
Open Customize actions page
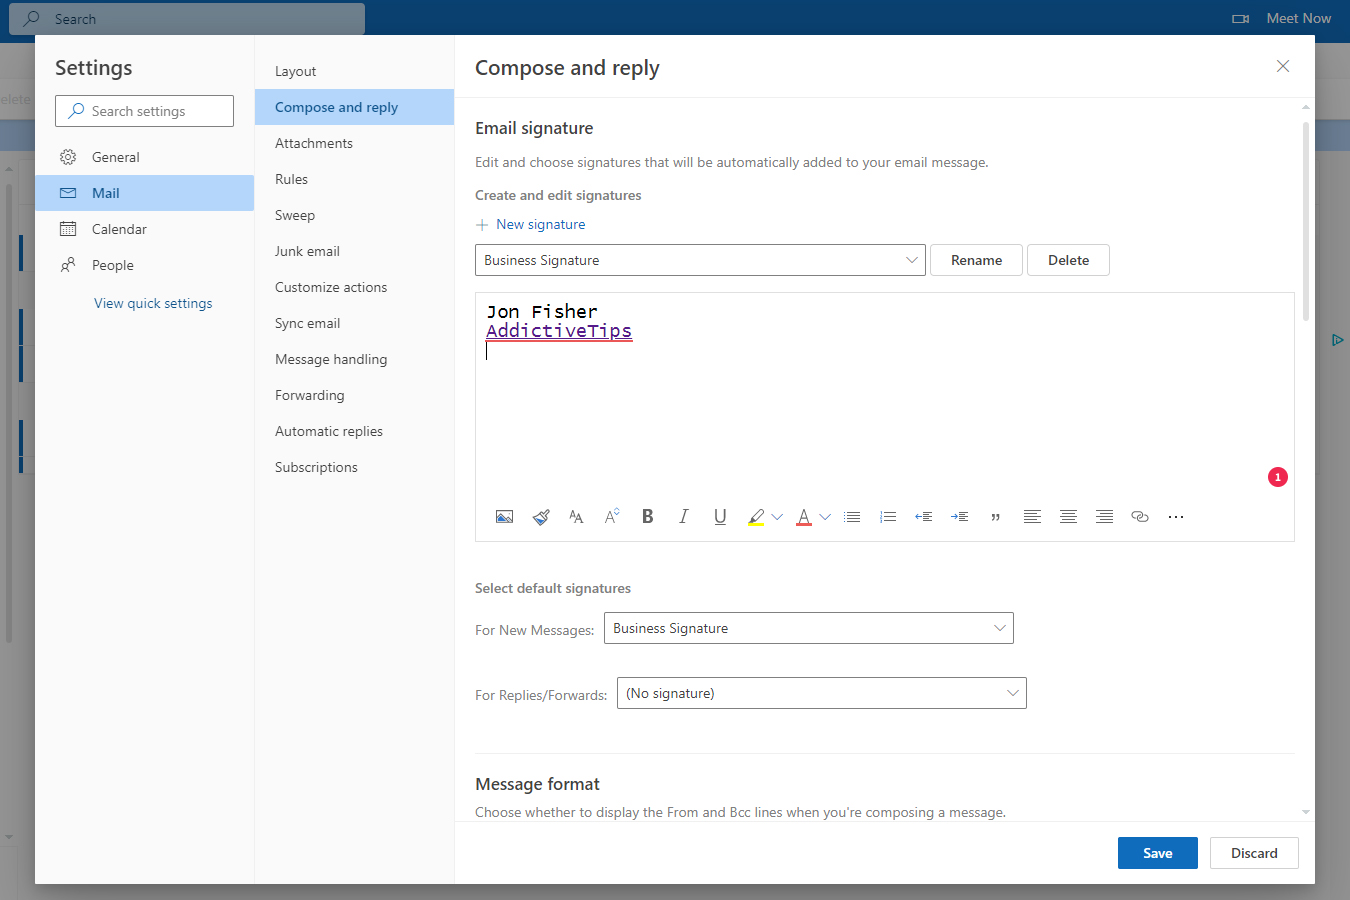(x=354, y=287)
